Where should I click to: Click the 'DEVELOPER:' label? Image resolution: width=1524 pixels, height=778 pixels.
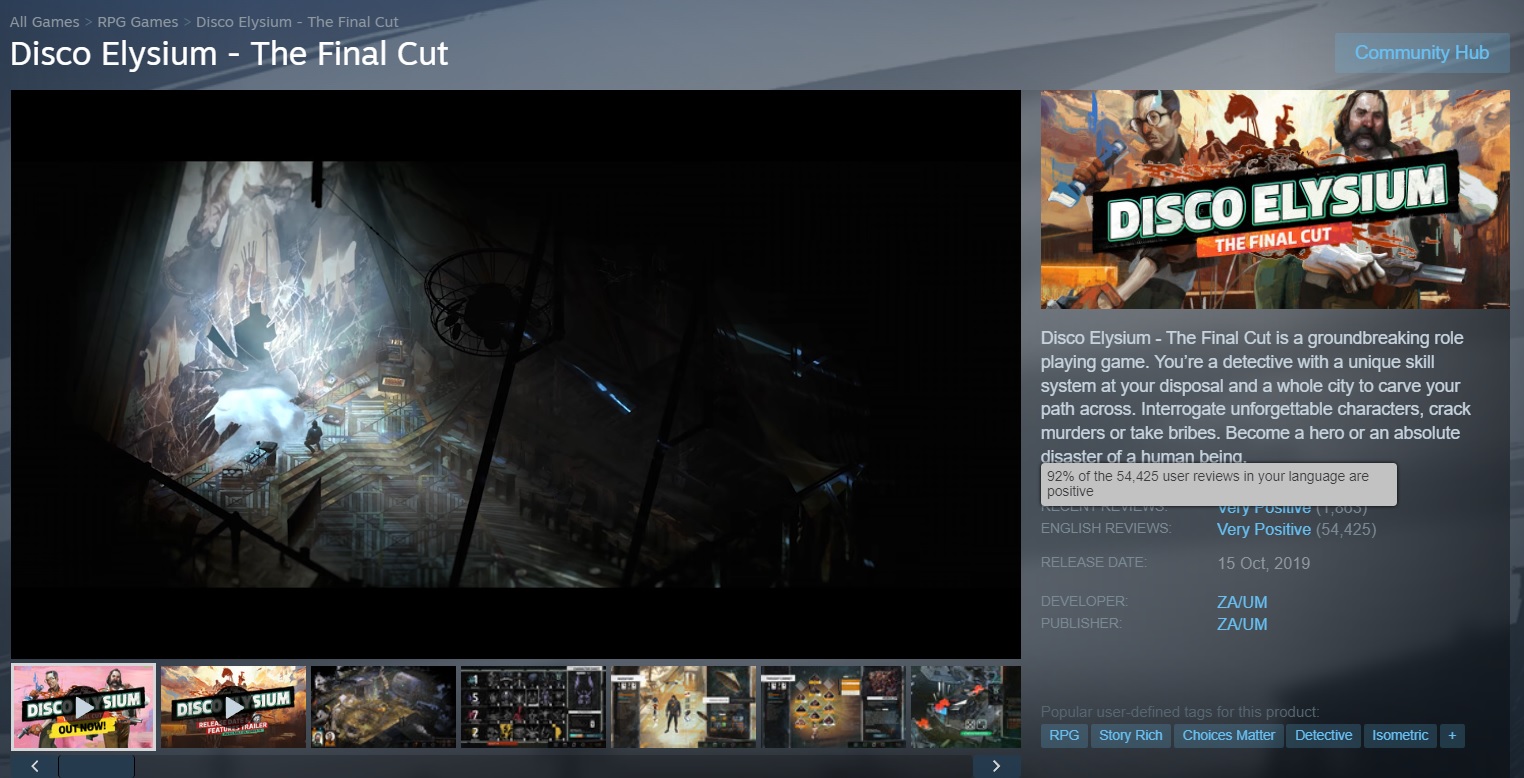pos(1084,602)
